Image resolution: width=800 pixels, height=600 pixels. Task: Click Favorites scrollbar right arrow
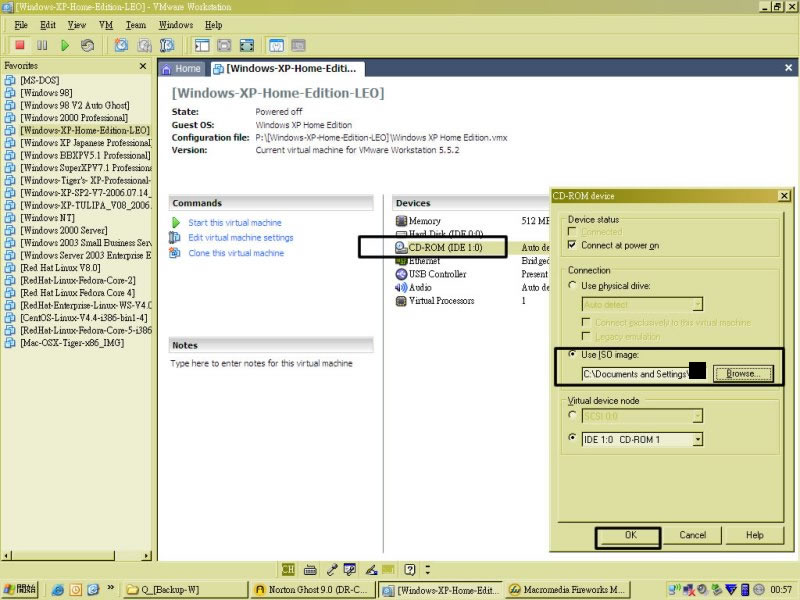[147, 555]
